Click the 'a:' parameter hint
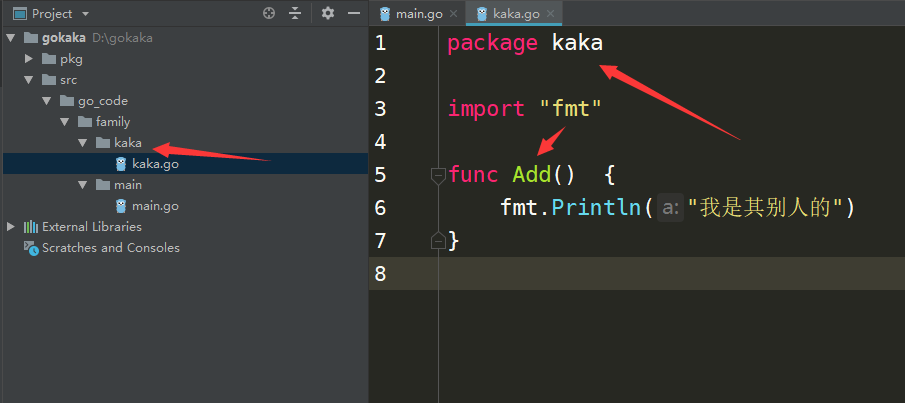This screenshot has width=905, height=403. (x=670, y=208)
